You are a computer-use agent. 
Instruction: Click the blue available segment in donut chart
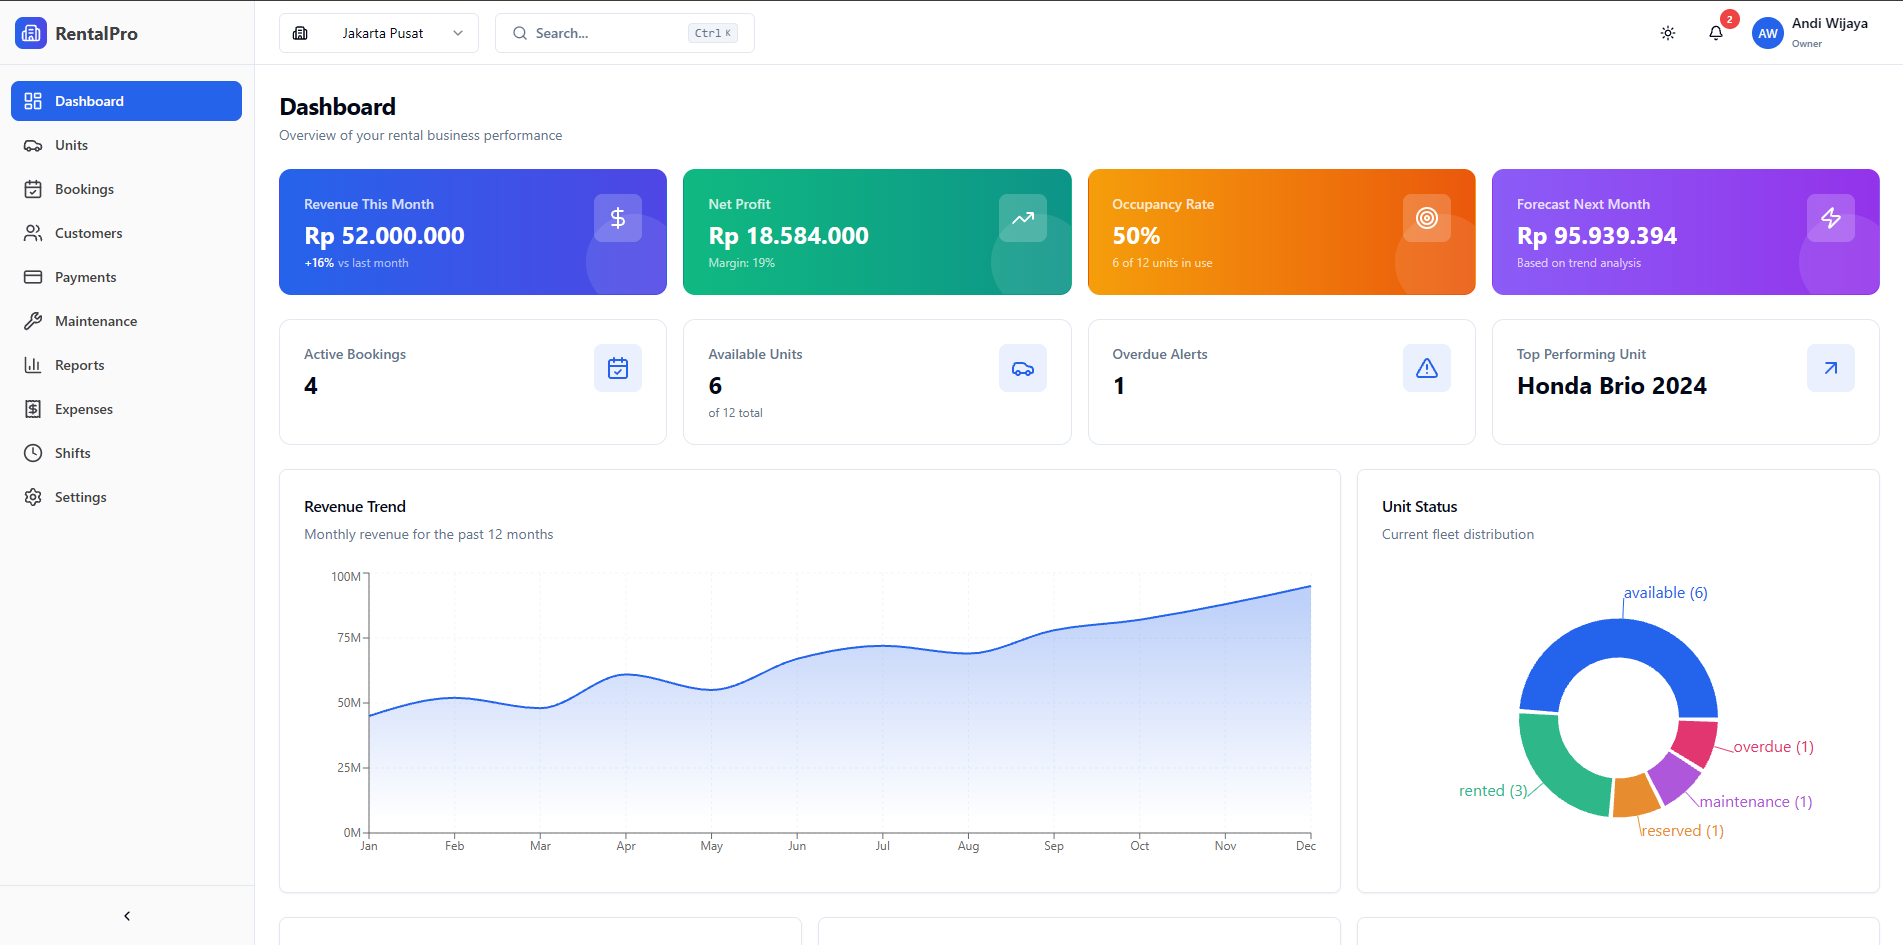tap(1617, 640)
